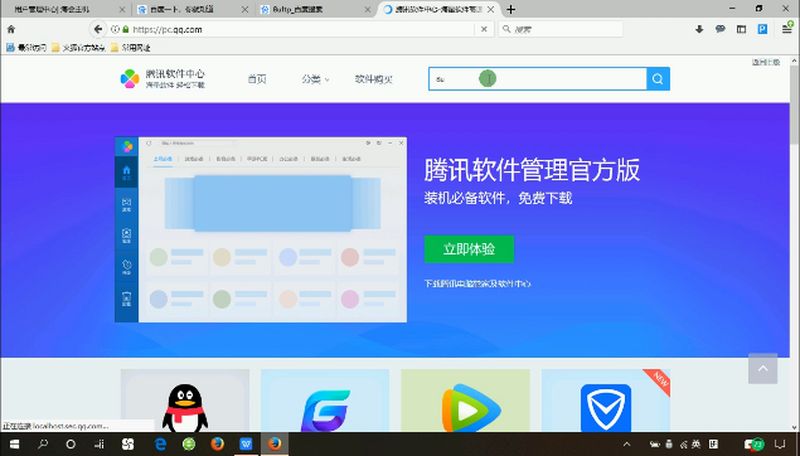This screenshot has height=456, width=800.
Task: Click the blue P extension icon
Action: pos(762,30)
